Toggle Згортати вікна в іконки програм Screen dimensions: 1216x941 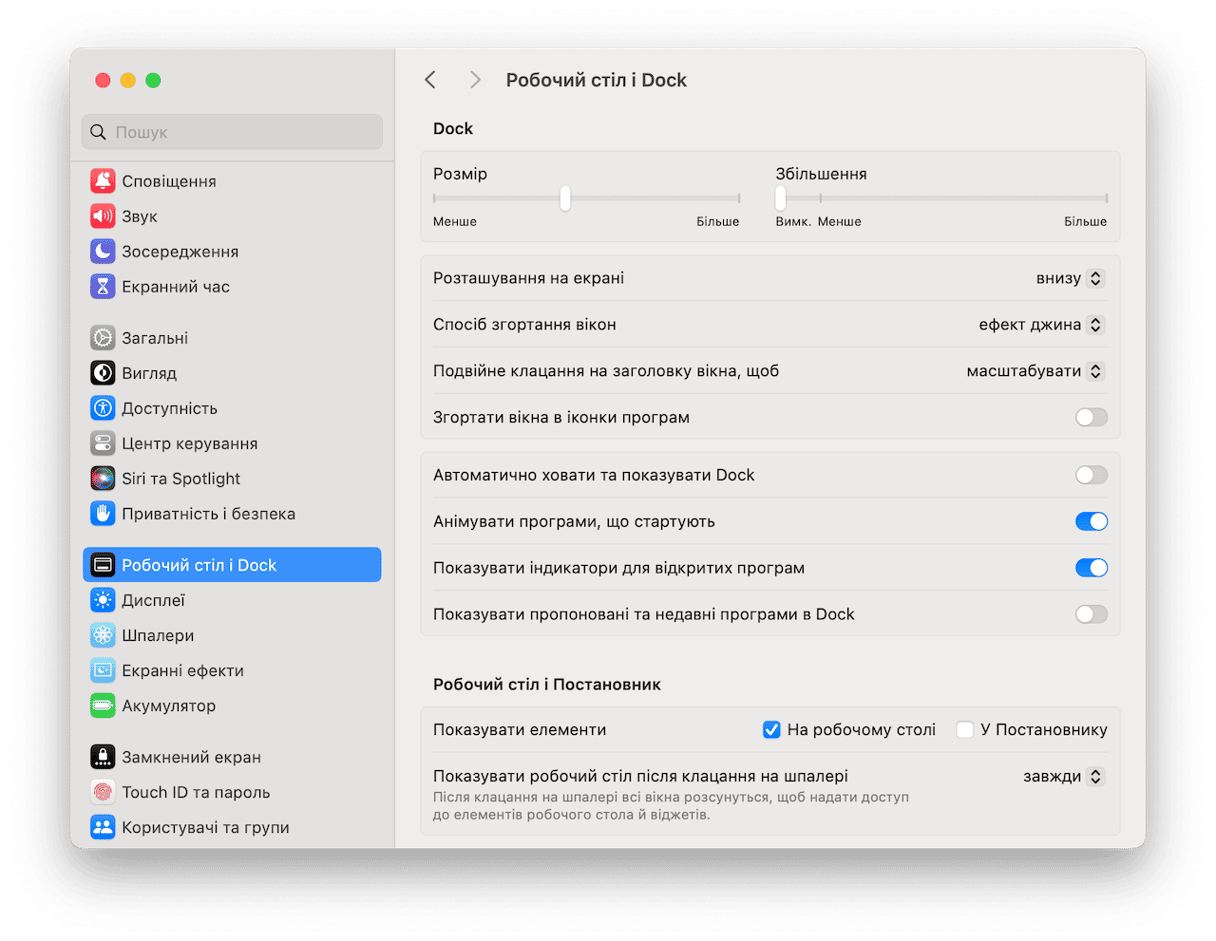[x=1091, y=417]
